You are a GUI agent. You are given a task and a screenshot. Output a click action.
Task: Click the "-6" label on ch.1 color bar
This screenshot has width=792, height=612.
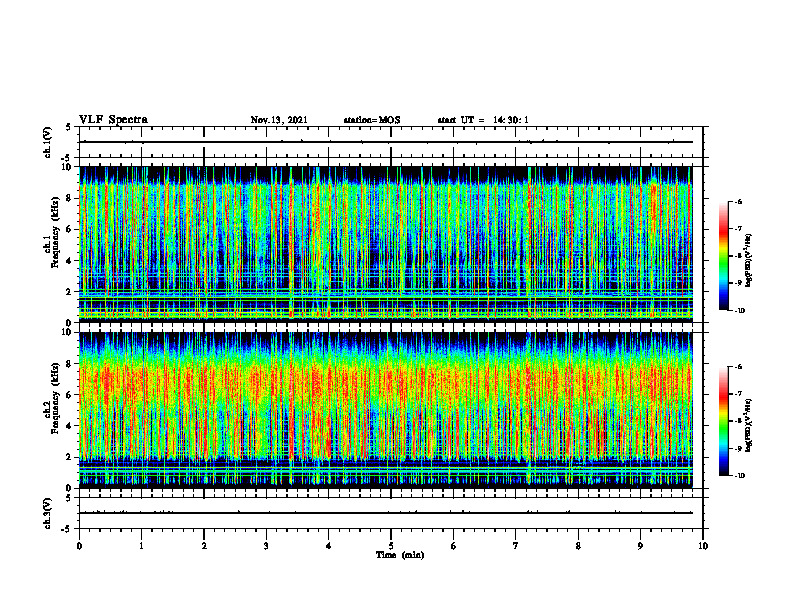point(738,201)
